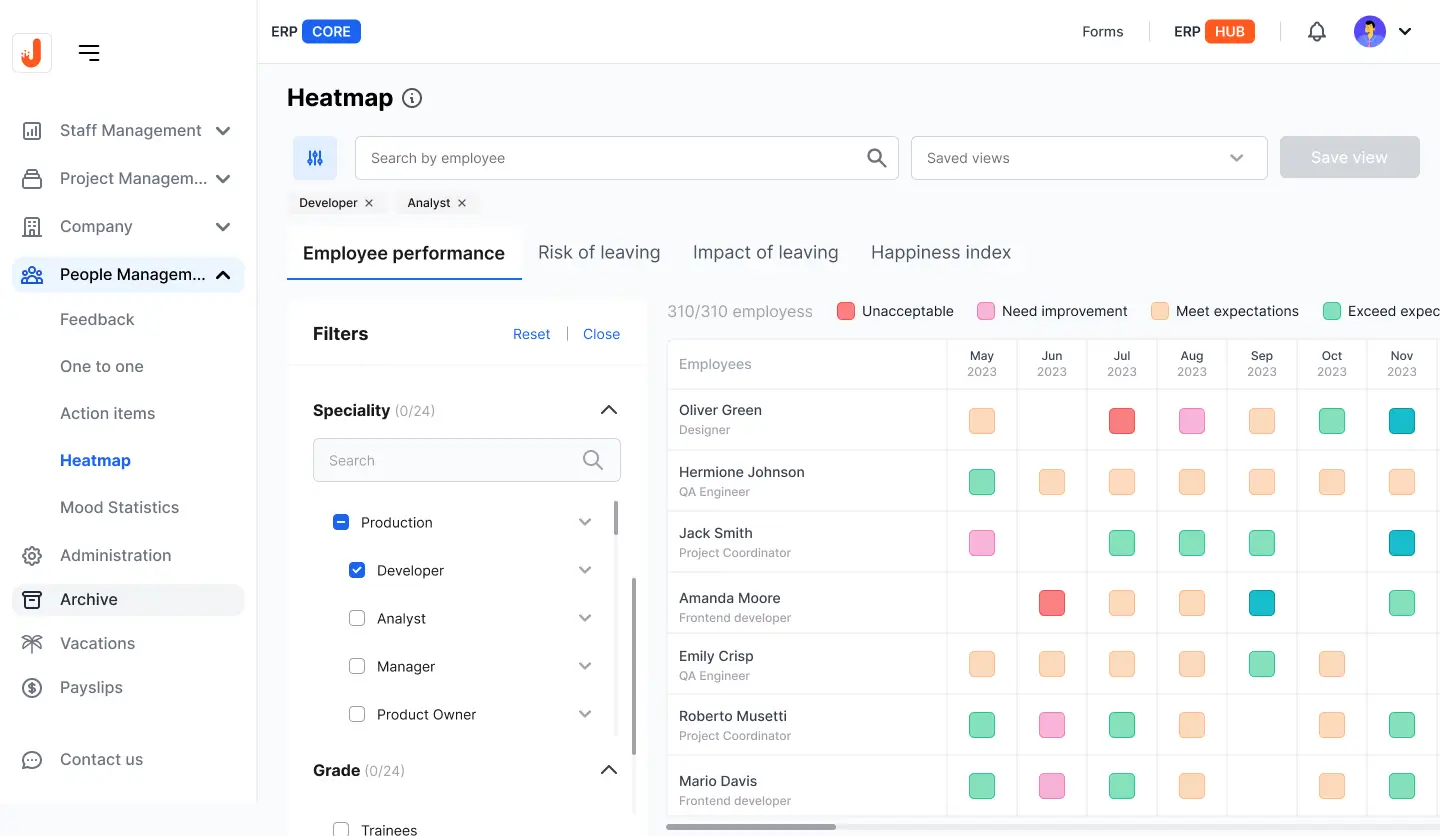Expand the Manager speciality entry
Viewport: 1440px width, 836px height.
click(x=585, y=665)
